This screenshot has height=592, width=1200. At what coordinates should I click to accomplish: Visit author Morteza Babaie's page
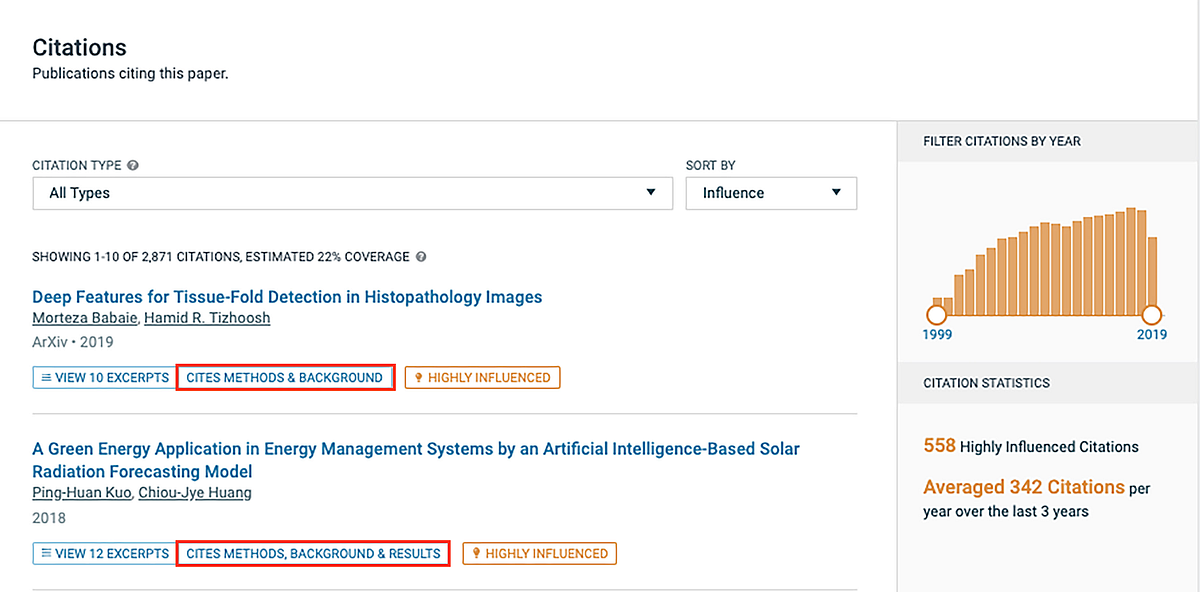click(x=84, y=318)
